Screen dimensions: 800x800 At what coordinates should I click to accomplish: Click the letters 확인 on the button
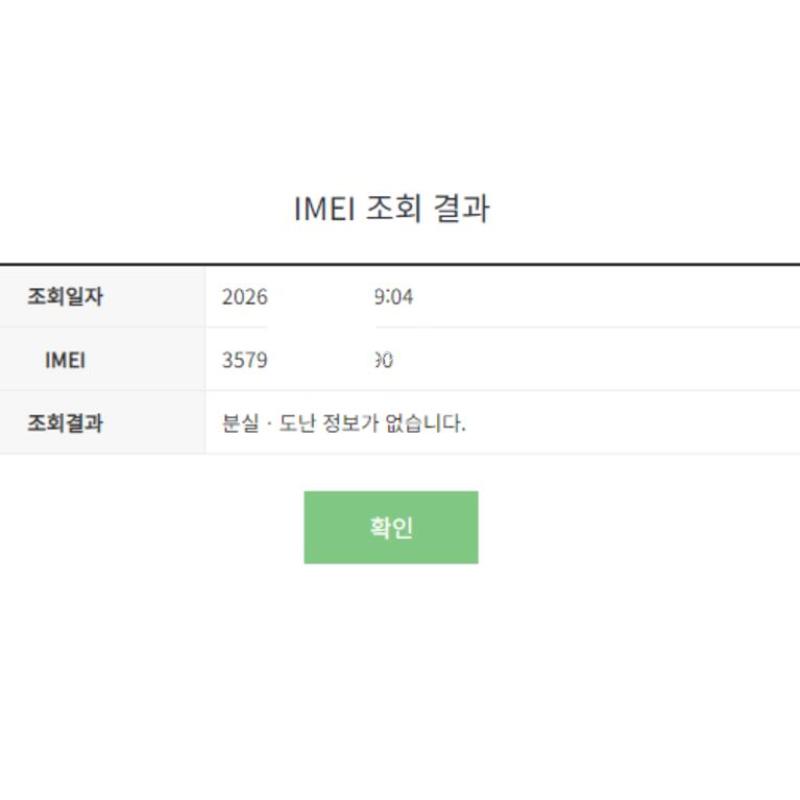pyautogui.click(x=391, y=528)
